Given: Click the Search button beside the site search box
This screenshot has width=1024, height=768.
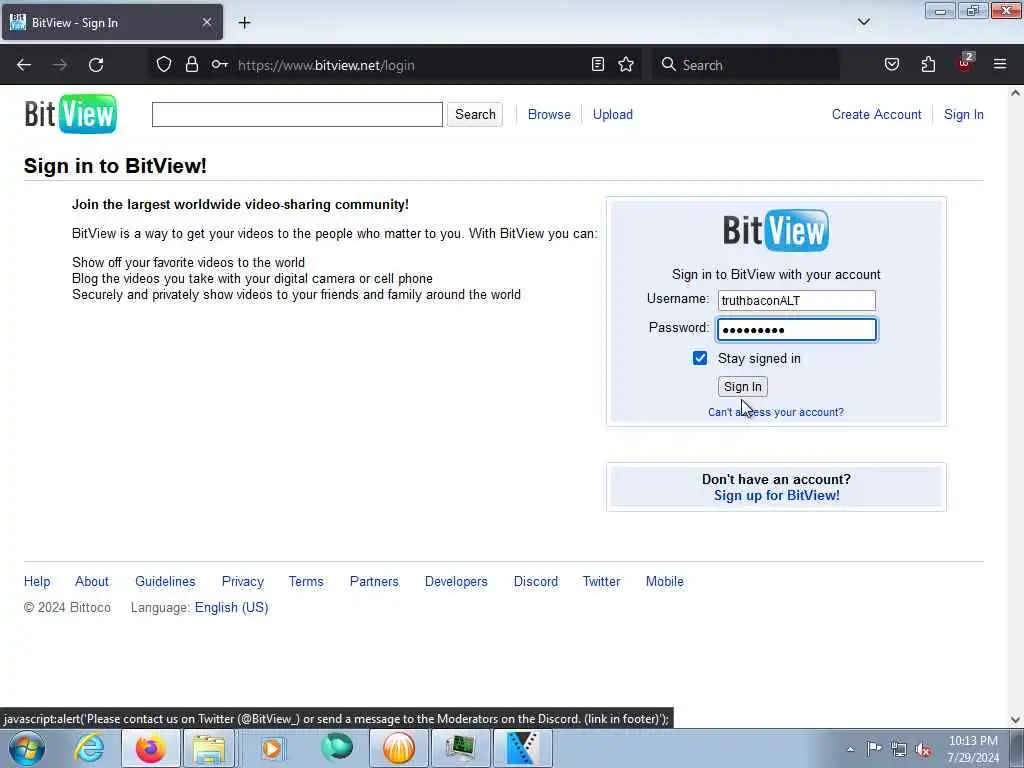Looking at the screenshot, I should (475, 114).
